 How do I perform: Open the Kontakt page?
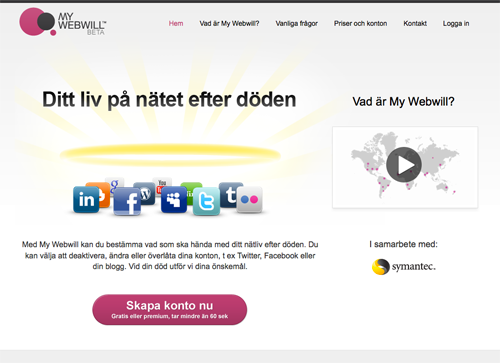415,24
